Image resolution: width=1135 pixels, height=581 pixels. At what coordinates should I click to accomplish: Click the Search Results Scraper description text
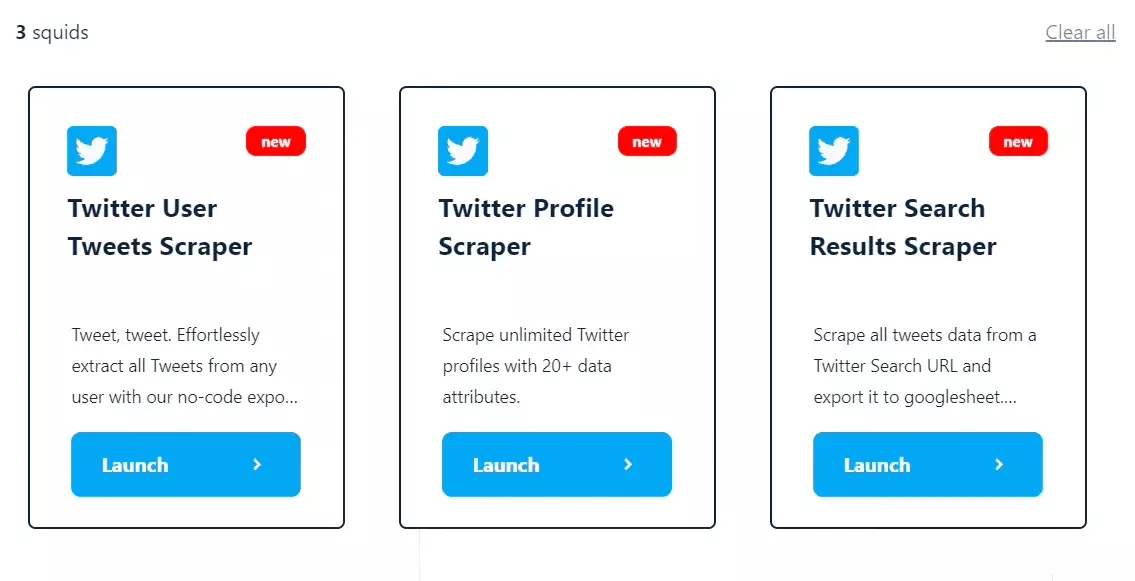pos(925,366)
